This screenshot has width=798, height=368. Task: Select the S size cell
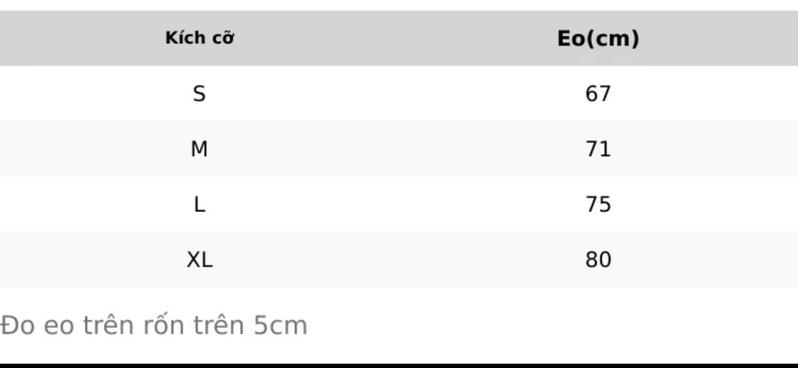199,94
